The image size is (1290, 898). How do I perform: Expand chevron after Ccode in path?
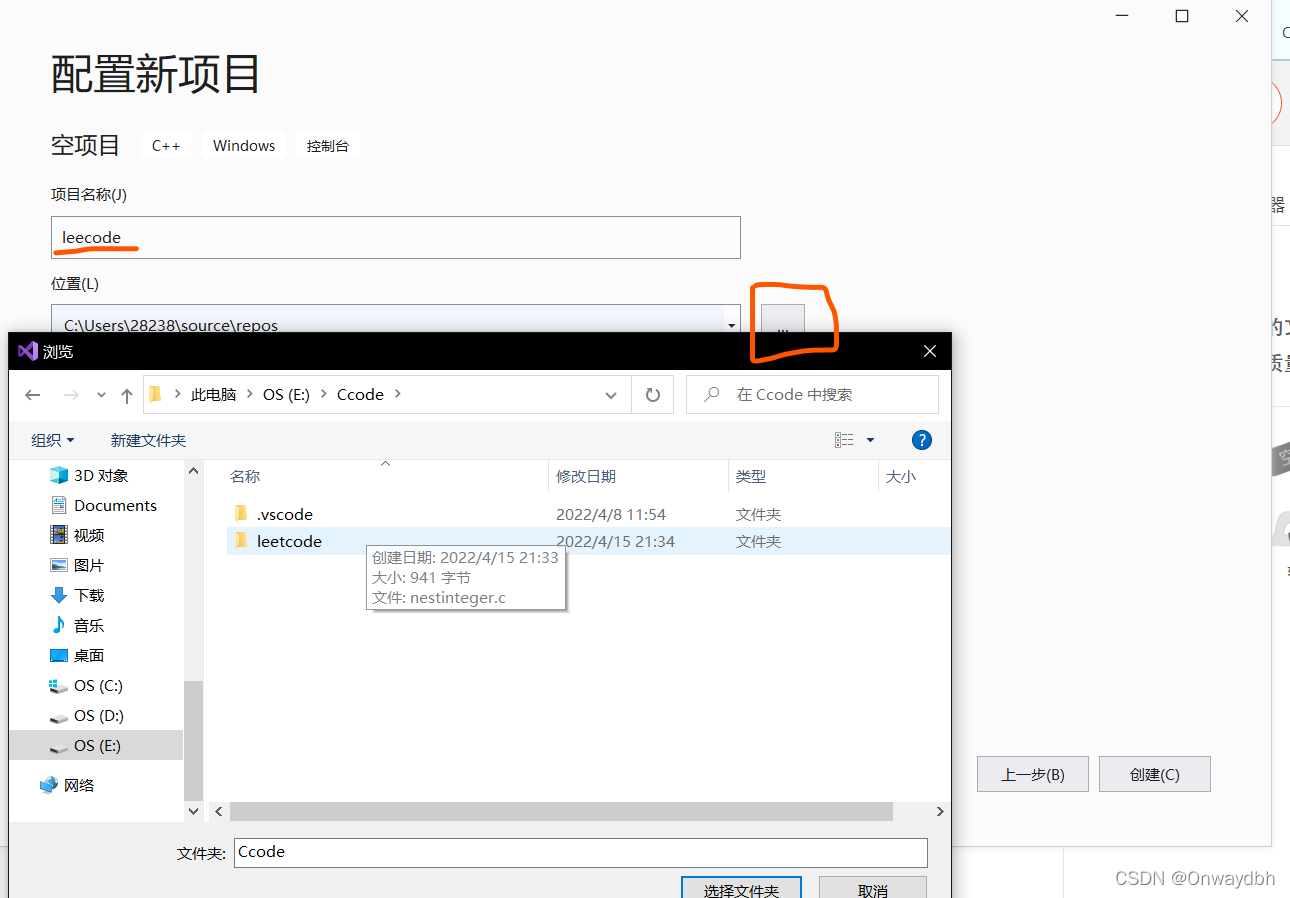398,394
